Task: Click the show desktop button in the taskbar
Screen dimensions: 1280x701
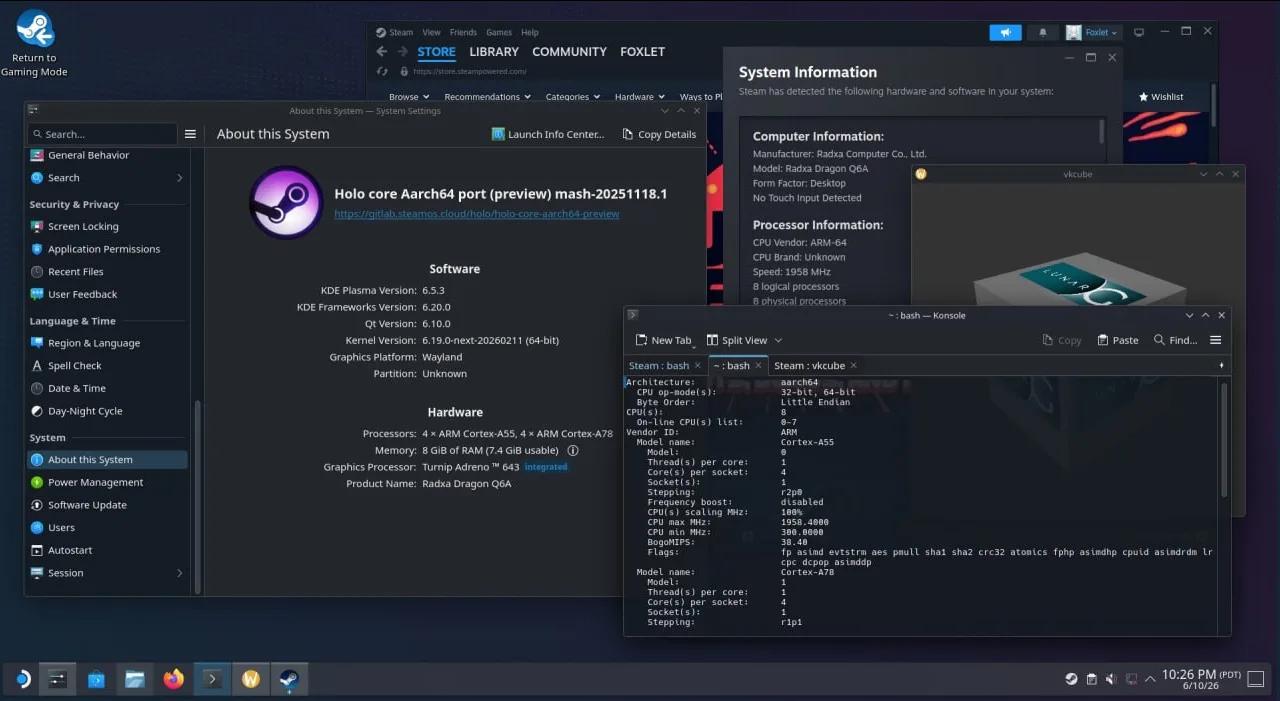Action: click(1258, 680)
